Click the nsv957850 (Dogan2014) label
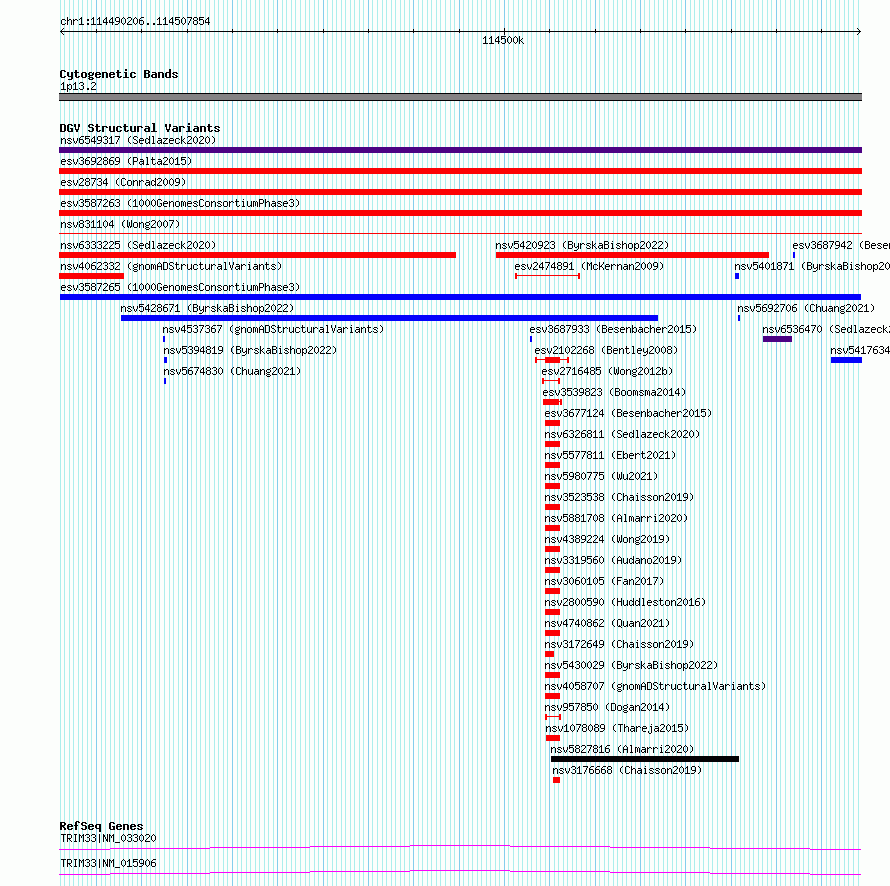Screen dimensions: 890x886 click(607, 707)
